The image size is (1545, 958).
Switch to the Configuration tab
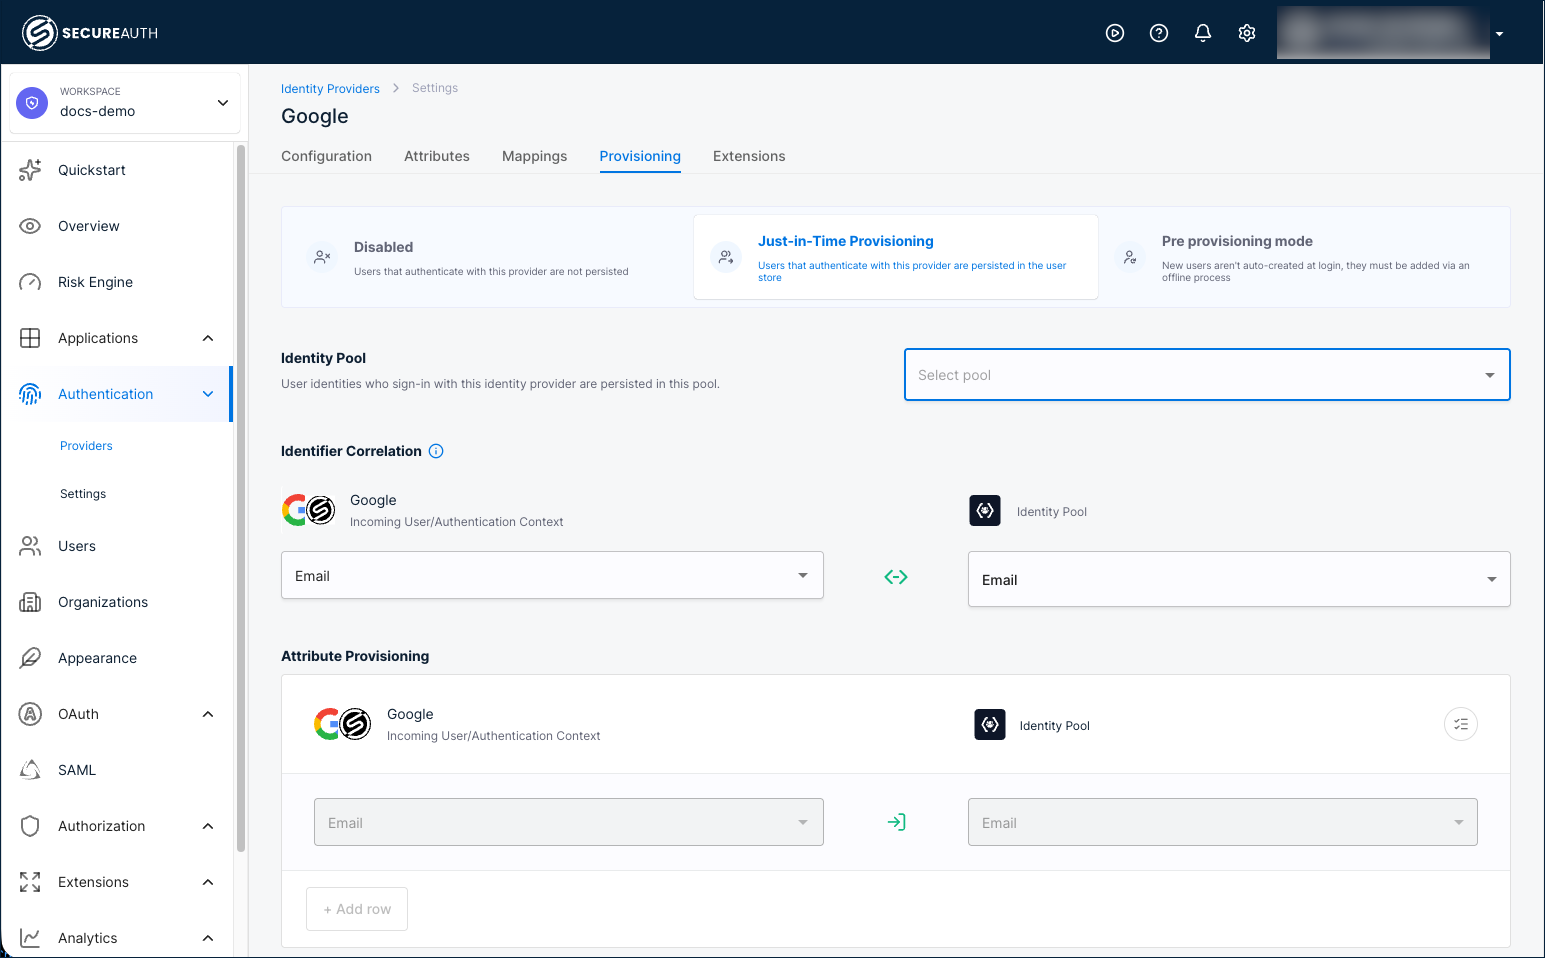(326, 156)
